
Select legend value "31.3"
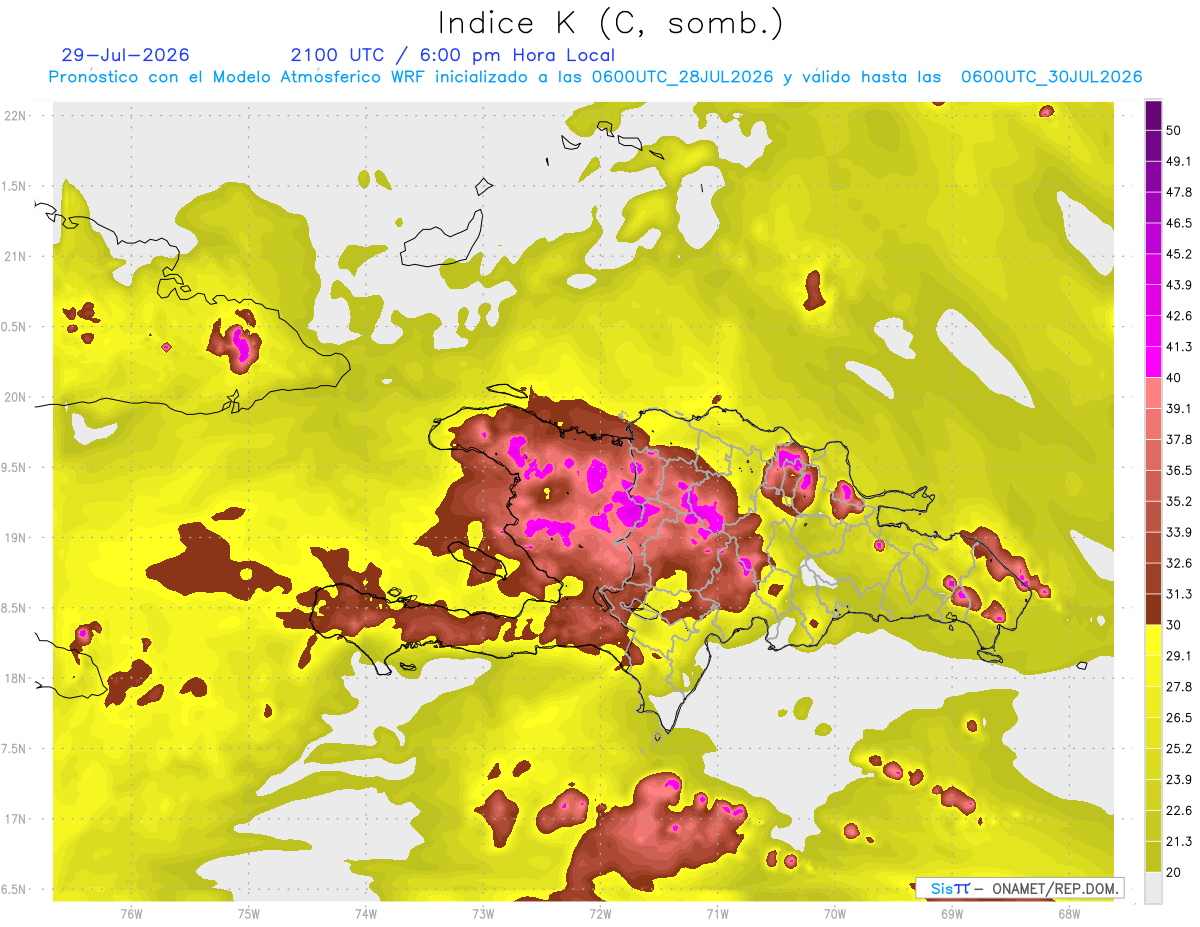pos(1178,594)
